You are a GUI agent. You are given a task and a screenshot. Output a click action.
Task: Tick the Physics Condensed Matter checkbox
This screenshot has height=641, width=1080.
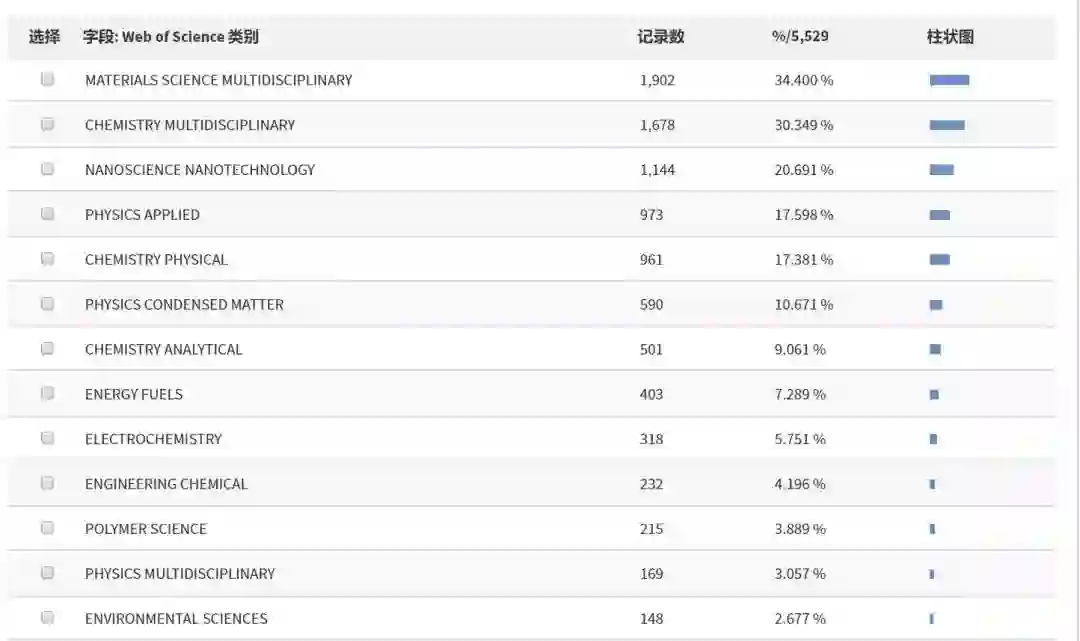tap(47, 303)
